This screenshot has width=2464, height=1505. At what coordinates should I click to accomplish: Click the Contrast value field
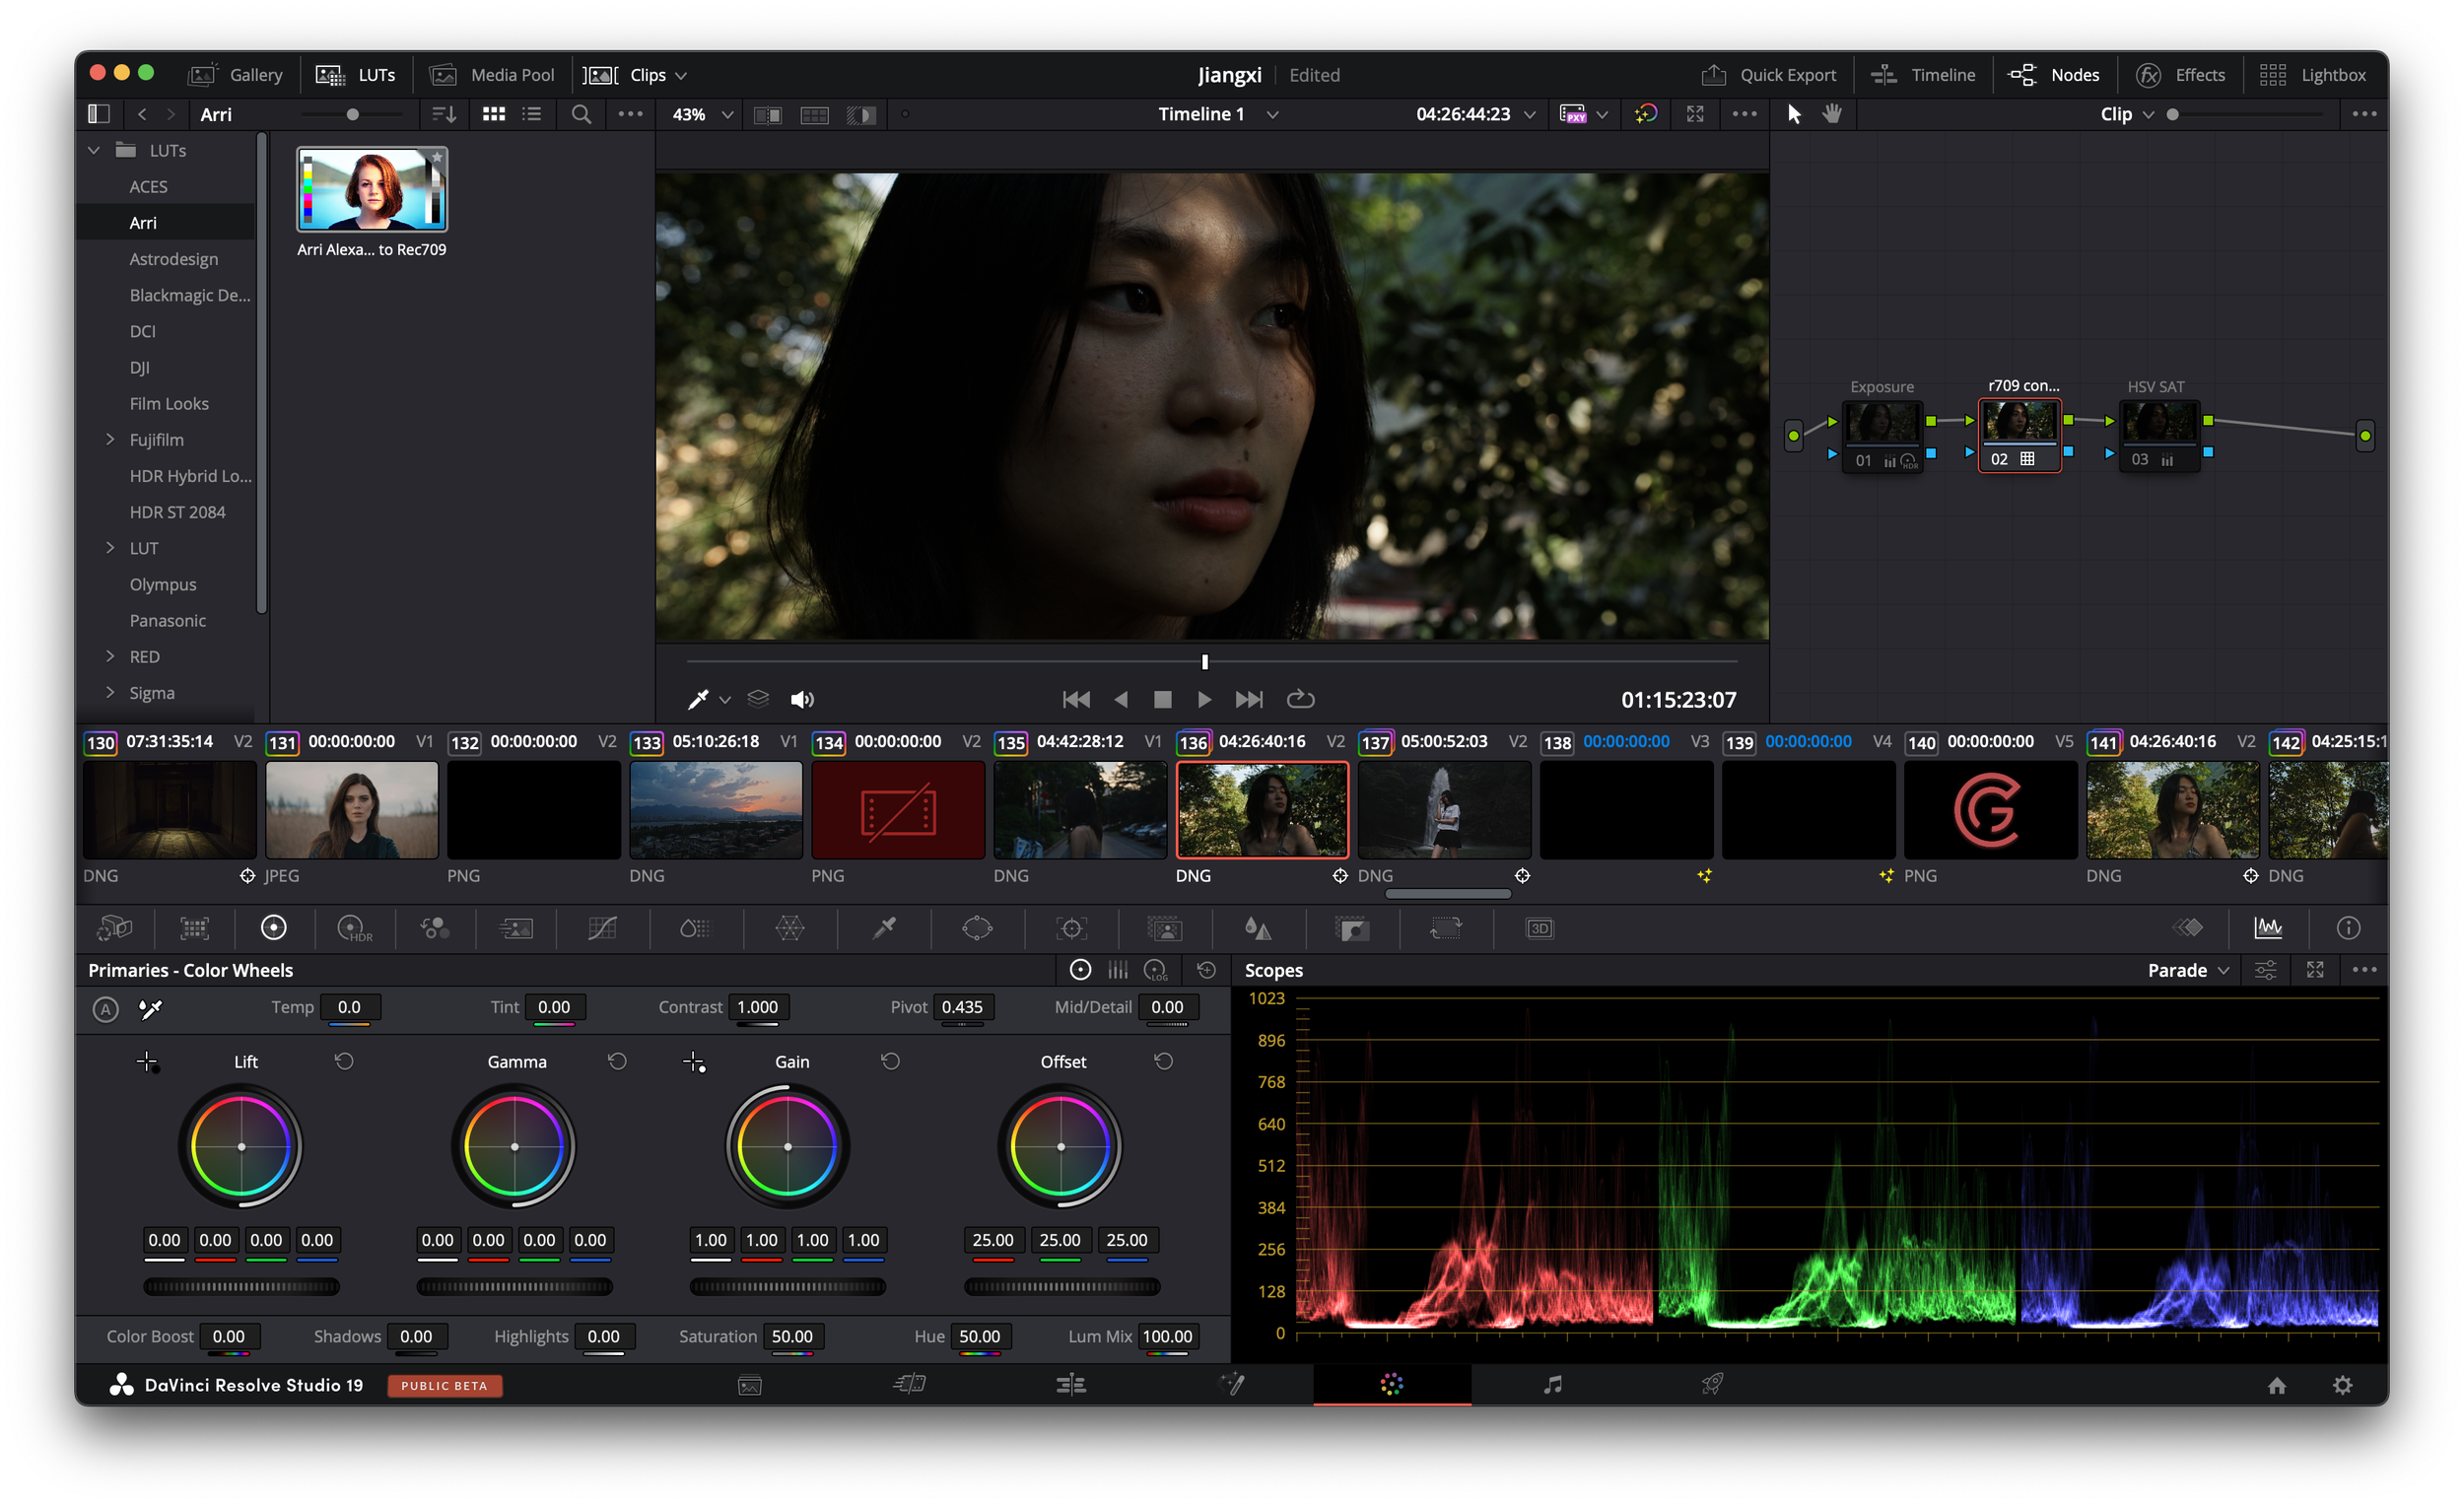(757, 1007)
